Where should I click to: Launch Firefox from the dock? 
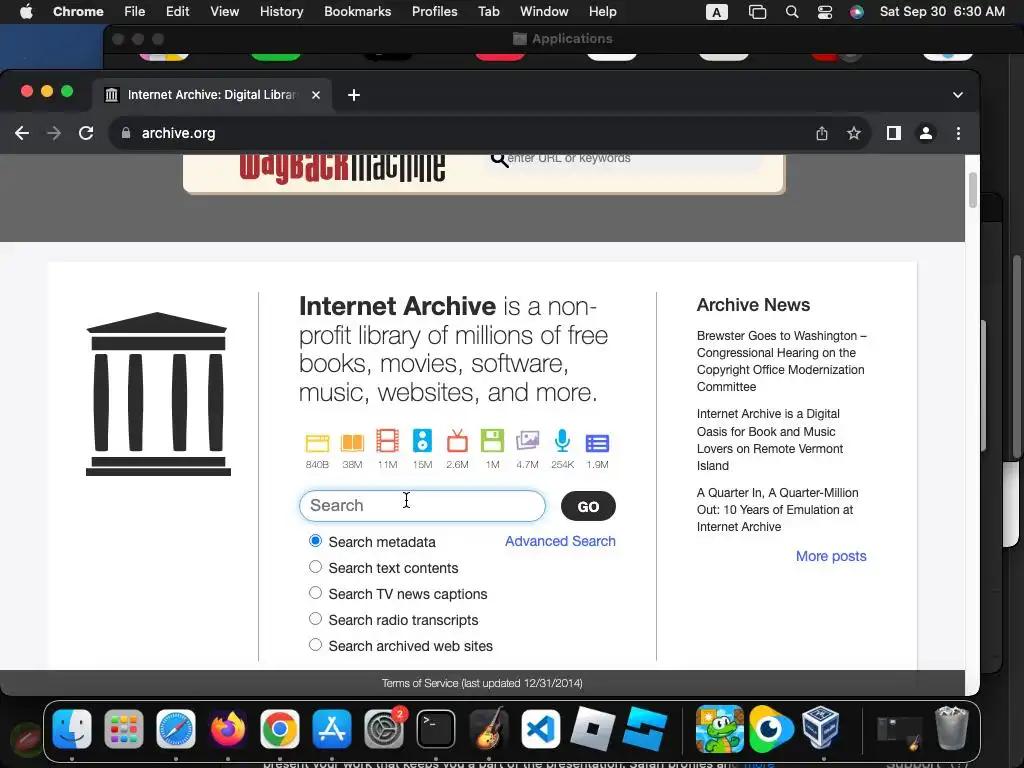click(228, 728)
